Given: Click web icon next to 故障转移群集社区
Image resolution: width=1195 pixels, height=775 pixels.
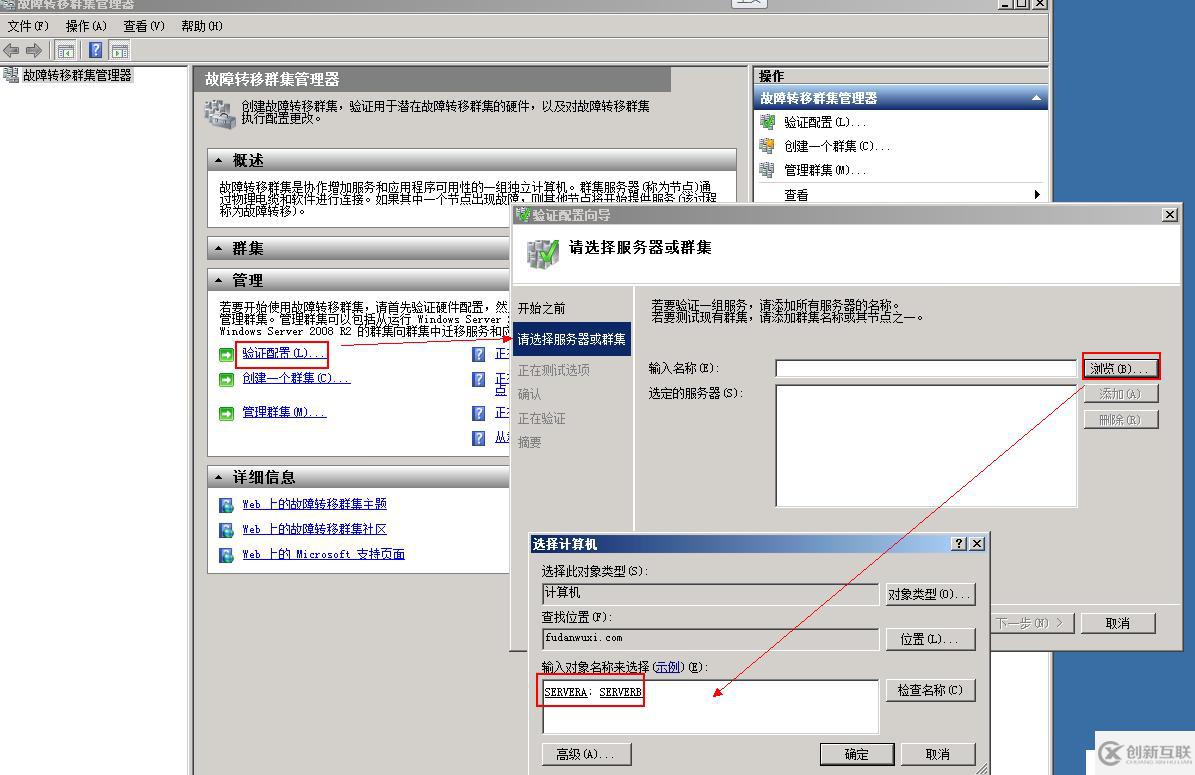Looking at the screenshot, I should [226, 530].
